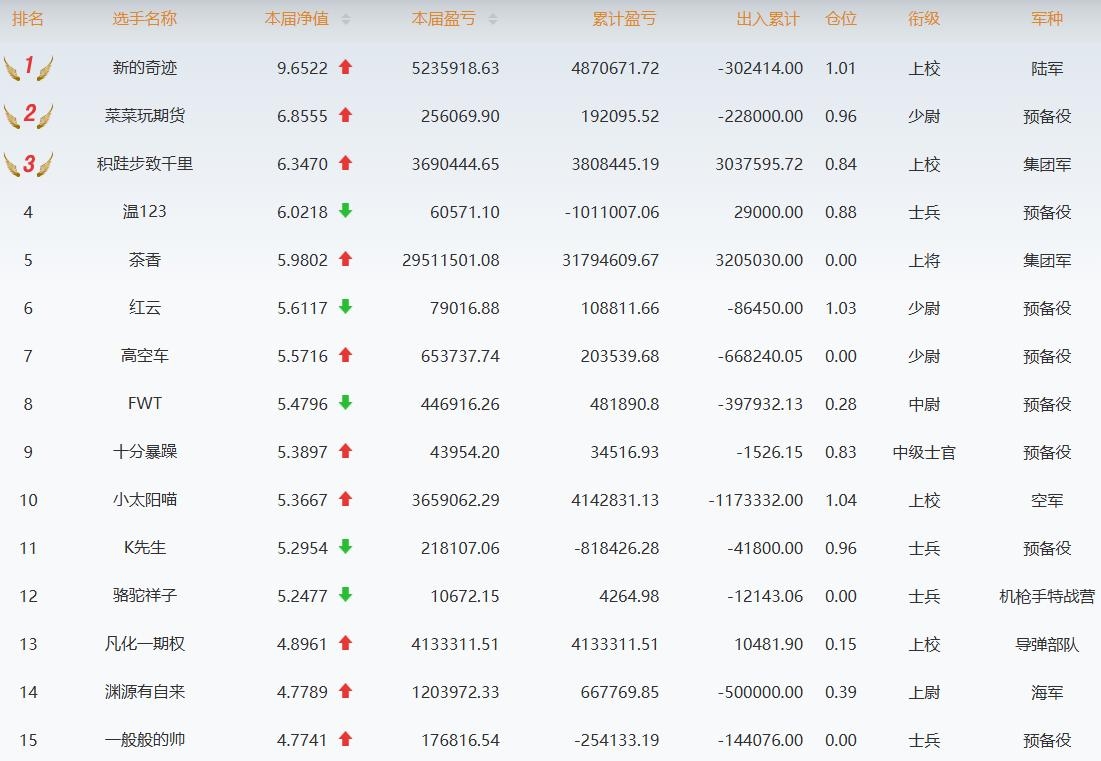Select the 小太阳喵 row at rank 10

(x=550, y=500)
